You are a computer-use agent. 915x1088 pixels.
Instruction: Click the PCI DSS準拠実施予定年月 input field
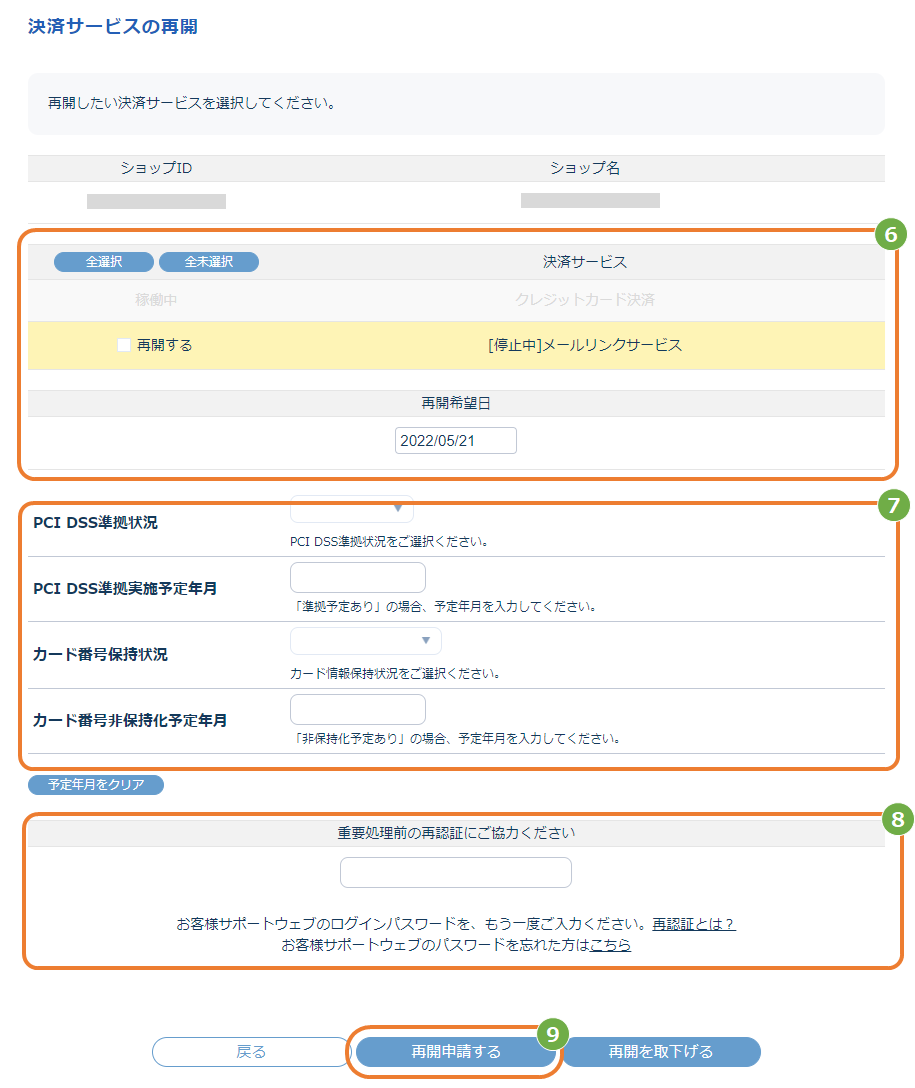[x=358, y=577]
